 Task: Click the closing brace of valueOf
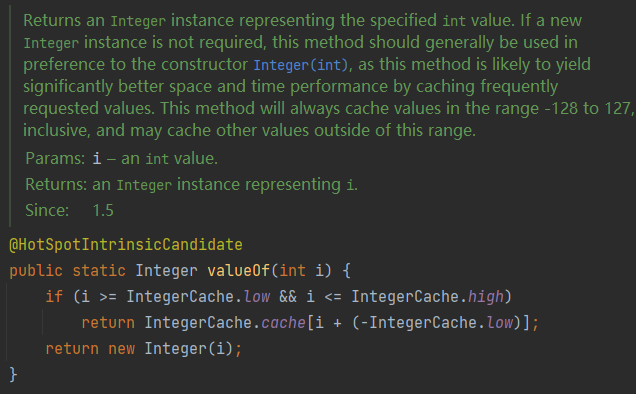click(13, 374)
